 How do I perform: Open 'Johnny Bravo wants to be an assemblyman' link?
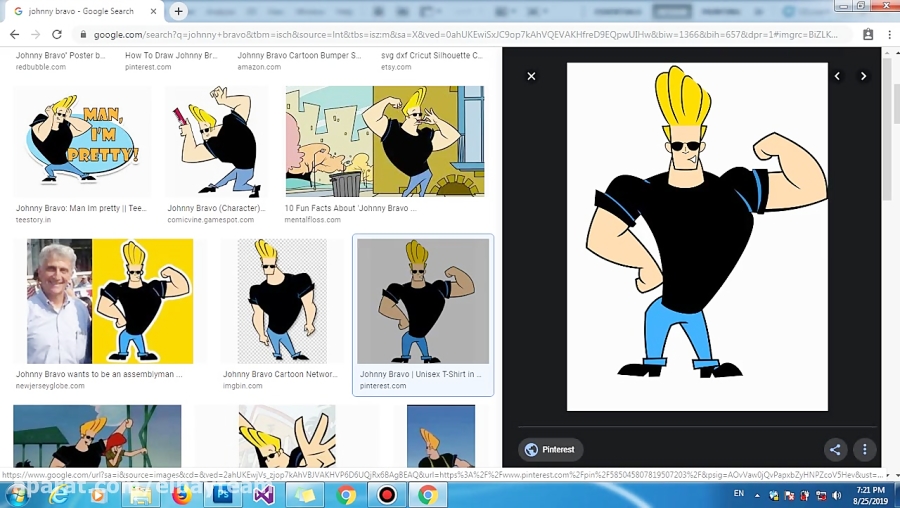pyautogui.click(x=99, y=374)
